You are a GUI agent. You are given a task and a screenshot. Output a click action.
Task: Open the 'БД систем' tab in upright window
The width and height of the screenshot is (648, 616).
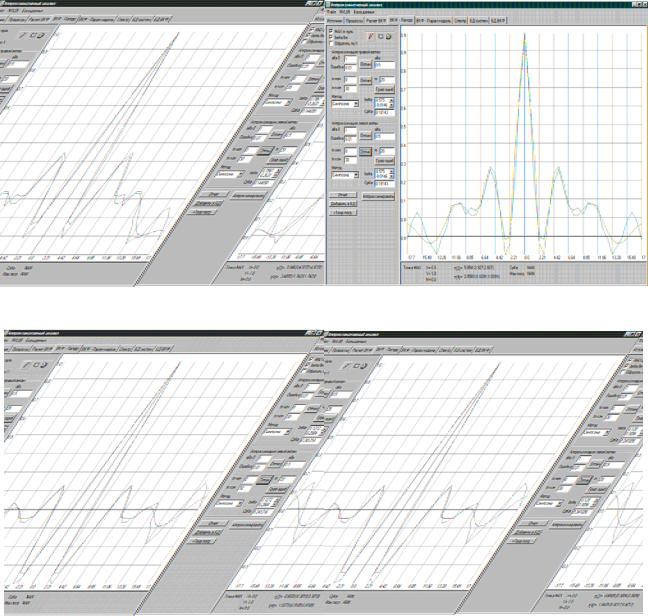(x=479, y=21)
